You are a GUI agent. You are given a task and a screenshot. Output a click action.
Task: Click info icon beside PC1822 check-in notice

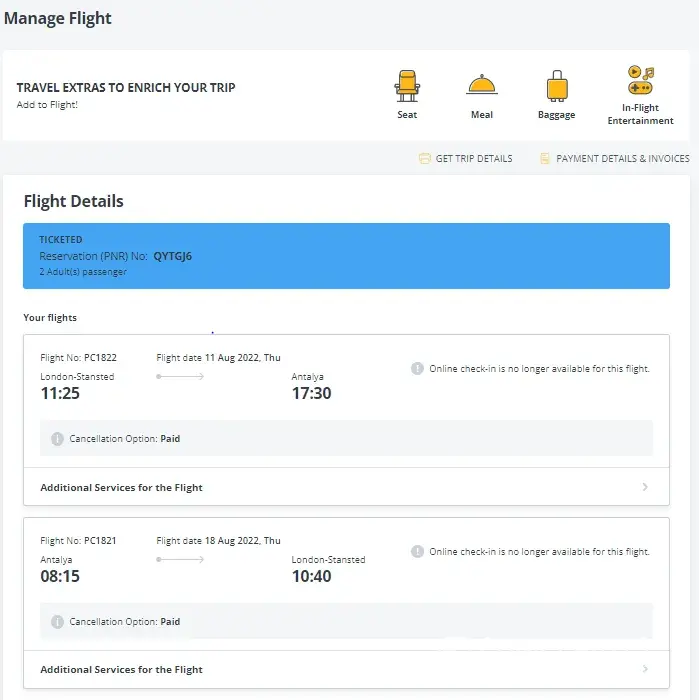[x=418, y=369]
